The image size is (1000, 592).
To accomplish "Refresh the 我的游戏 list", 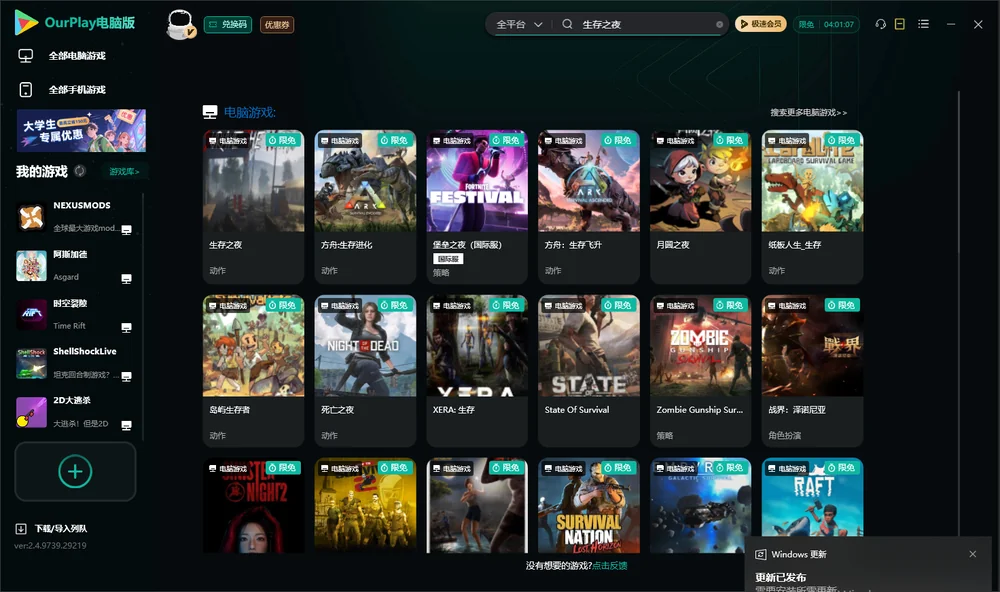I will click(80, 171).
